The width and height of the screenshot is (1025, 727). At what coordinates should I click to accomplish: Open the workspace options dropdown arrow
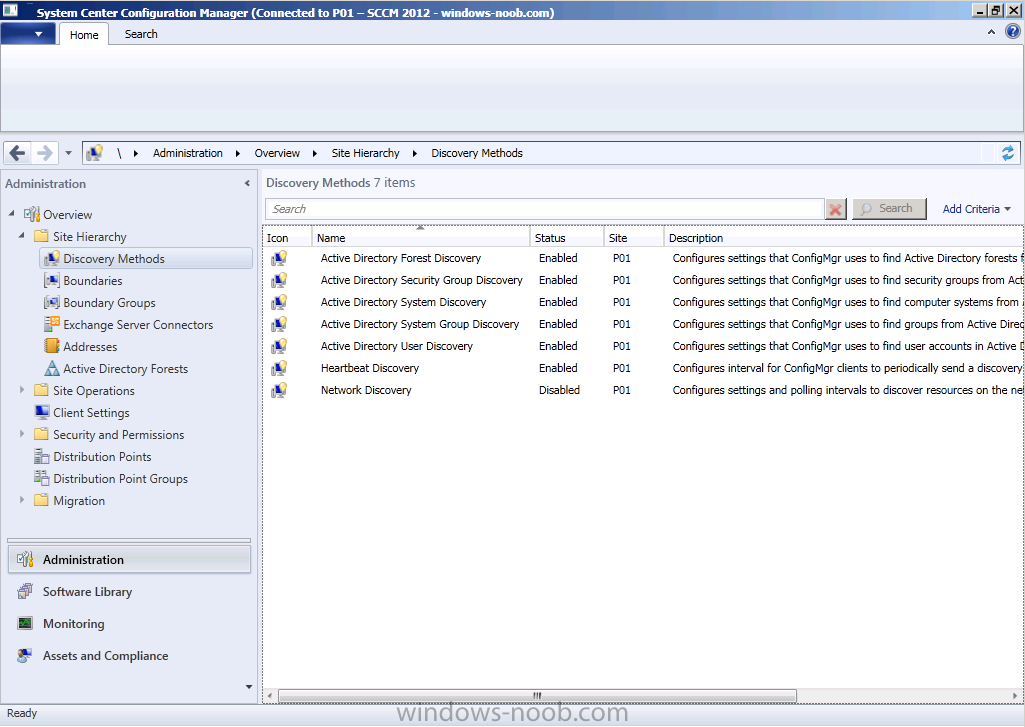(x=248, y=686)
